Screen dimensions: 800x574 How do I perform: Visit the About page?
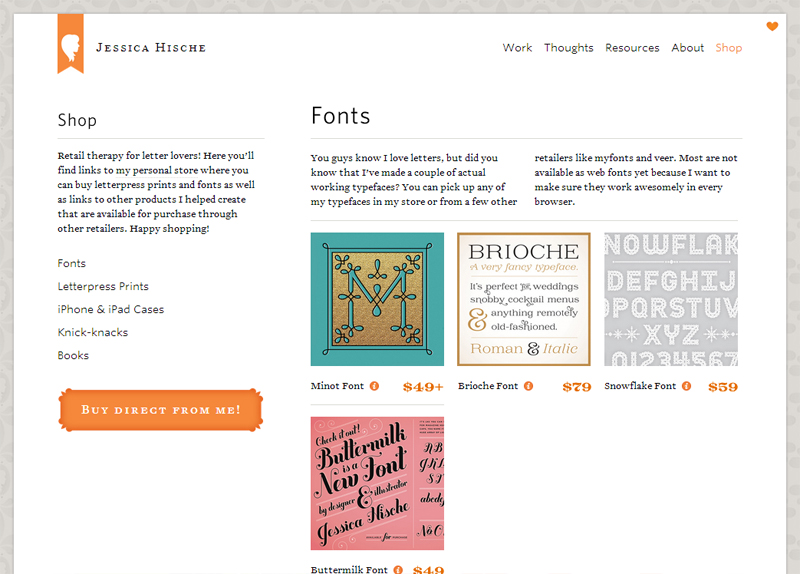click(687, 48)
